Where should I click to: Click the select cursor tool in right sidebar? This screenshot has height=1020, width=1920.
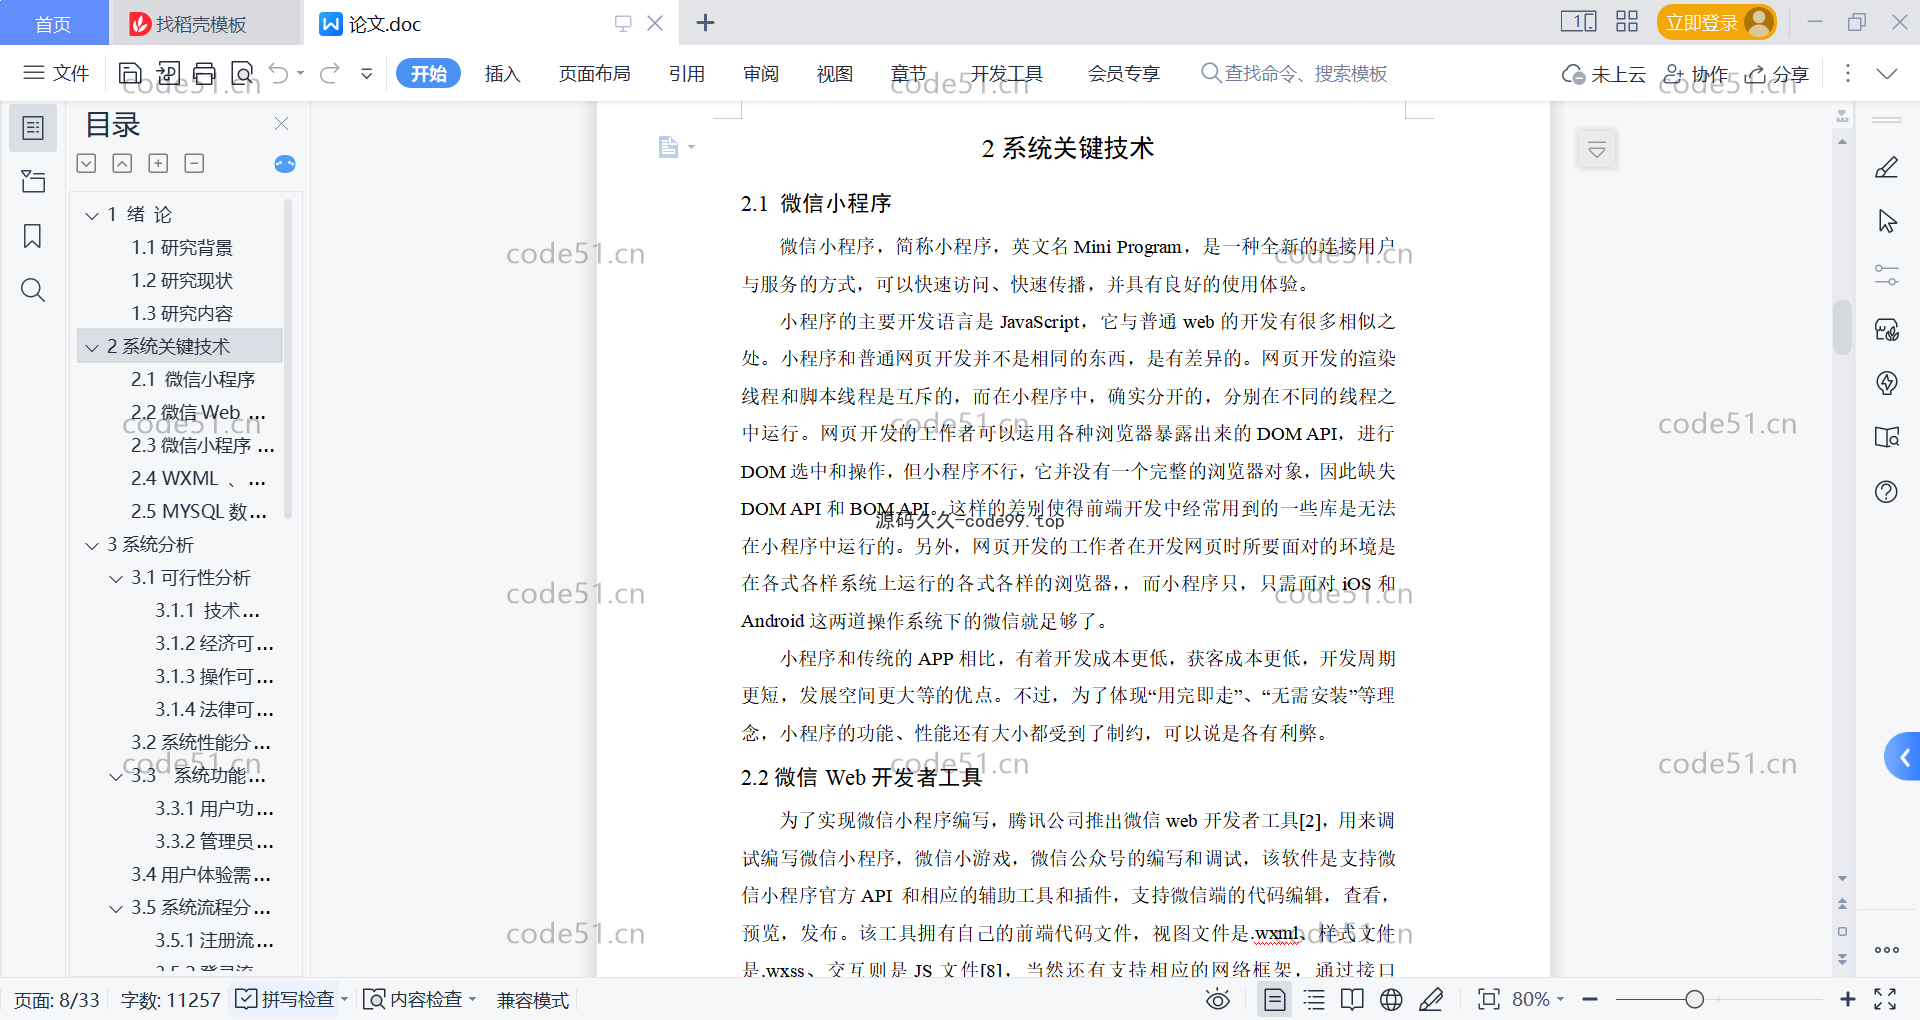click(1887, 221)
